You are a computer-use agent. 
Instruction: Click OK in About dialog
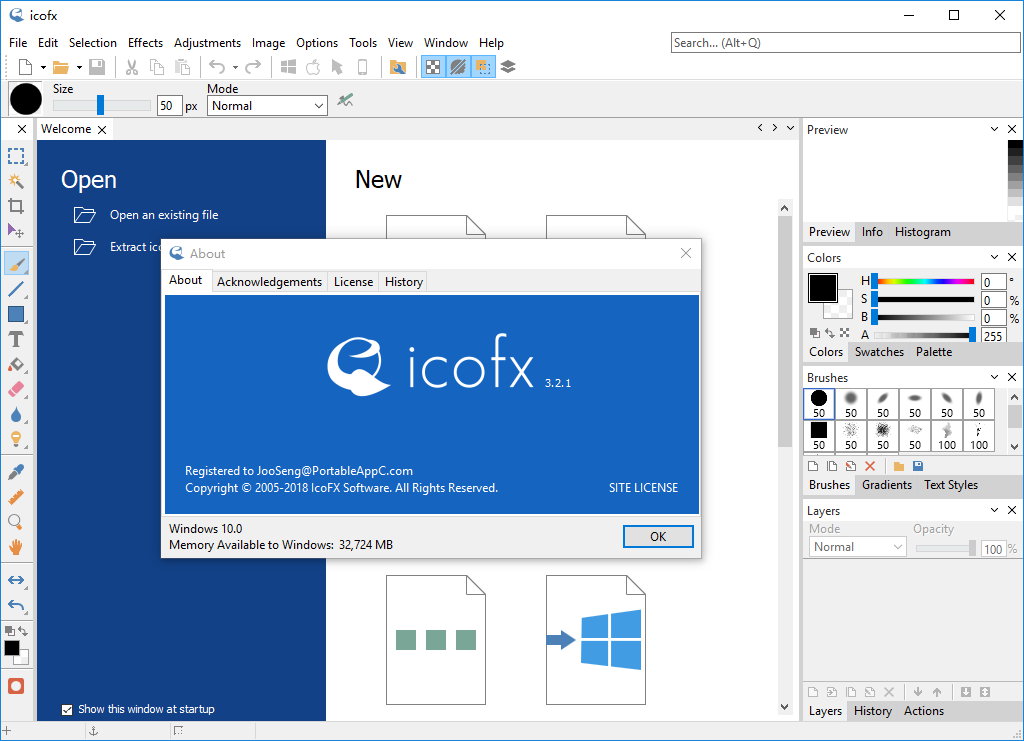pyautogui.click(x=658, y=537)
